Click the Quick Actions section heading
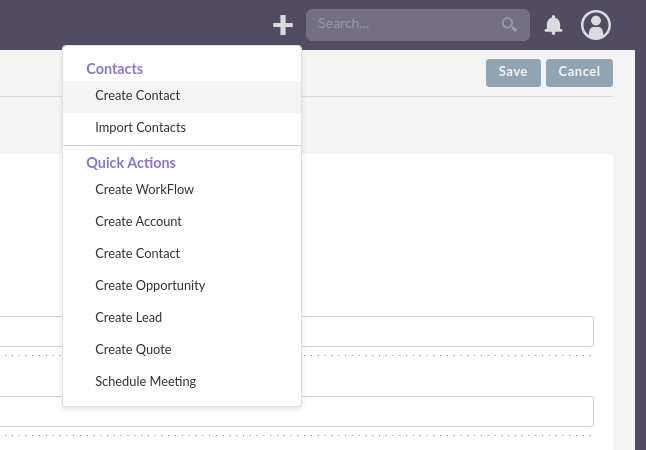The width and height of the screenshot is (646, 450). point(130,163)
